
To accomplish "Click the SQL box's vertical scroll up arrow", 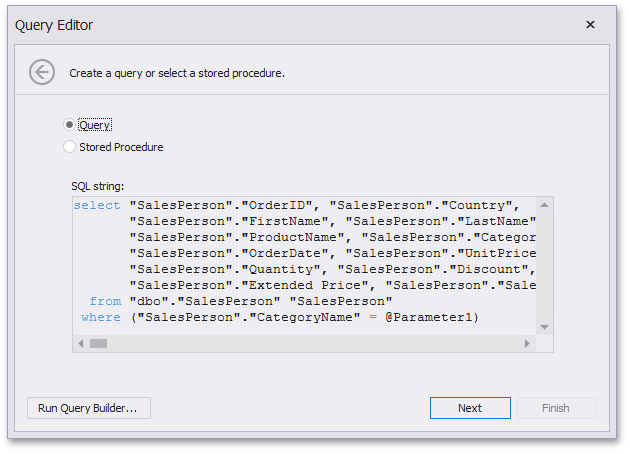I will point(544,205).
